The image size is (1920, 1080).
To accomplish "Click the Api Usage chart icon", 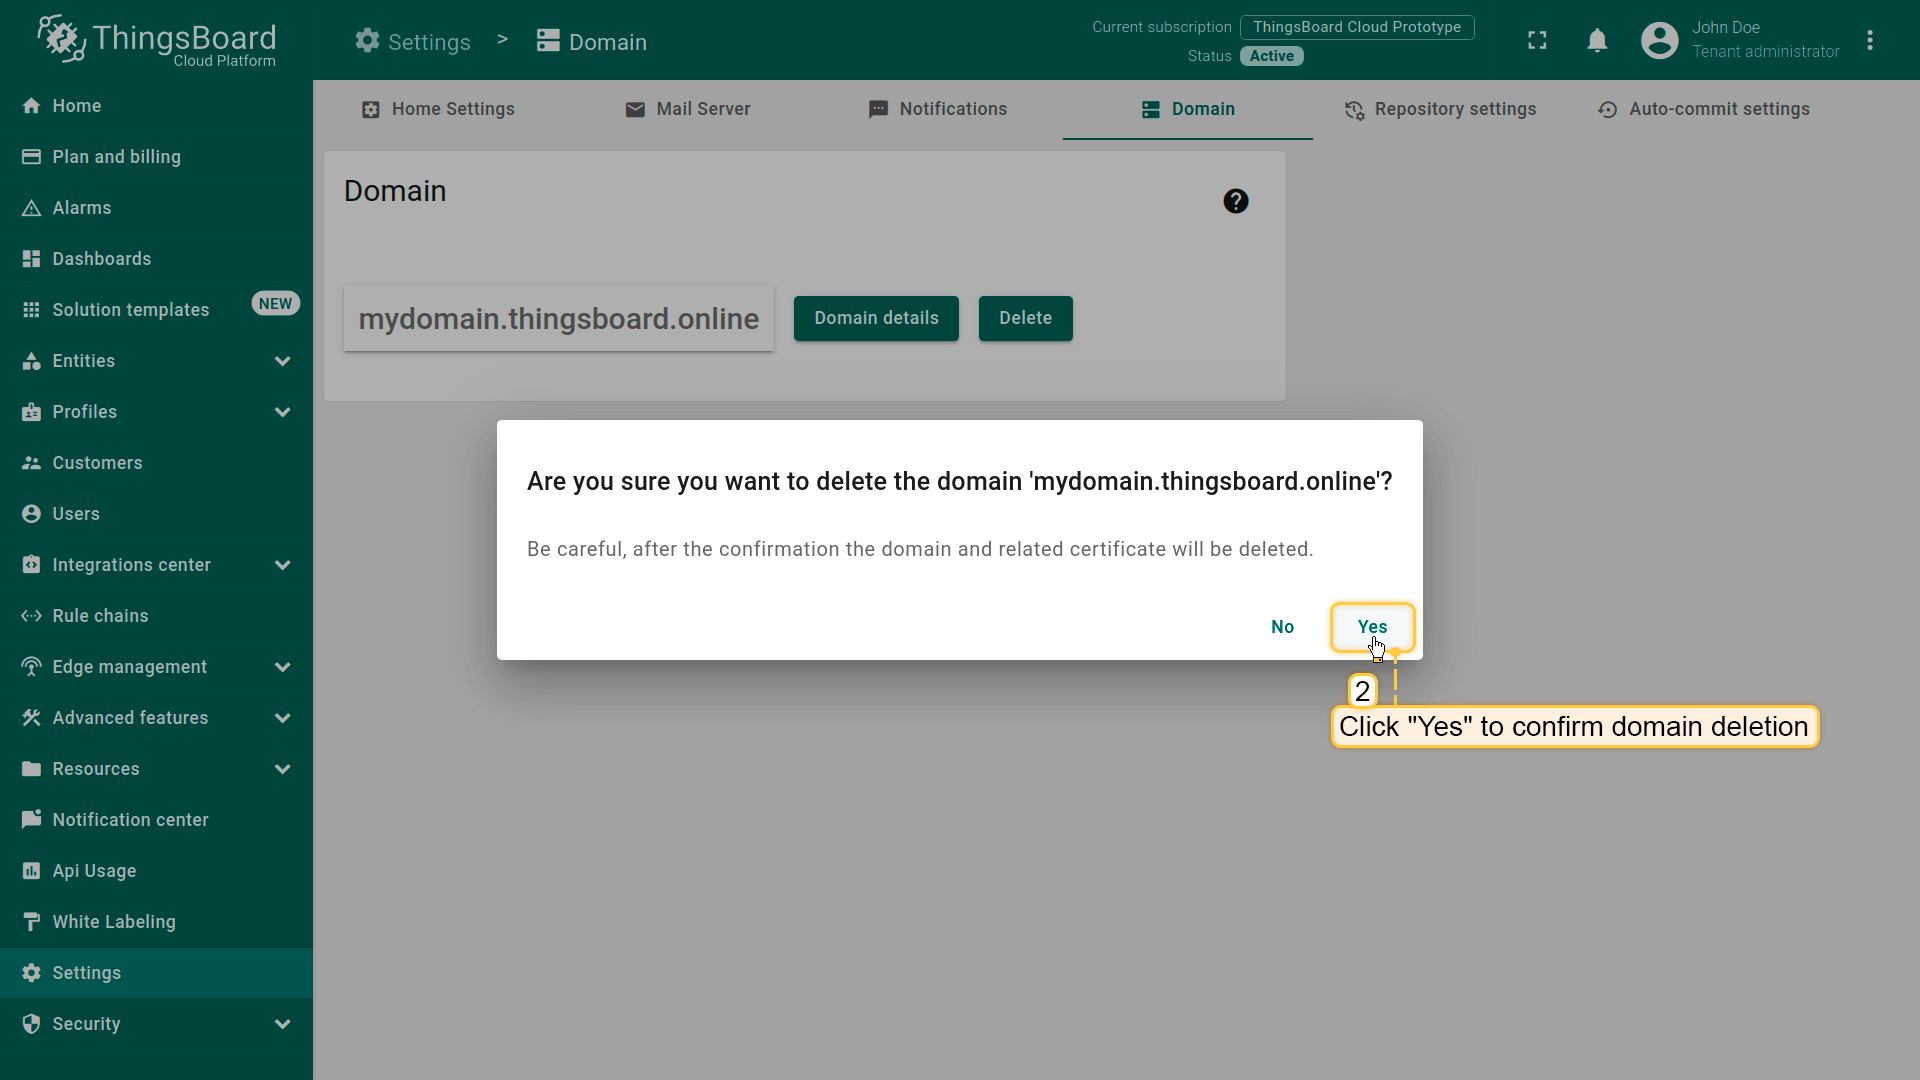I will [31, 871].
